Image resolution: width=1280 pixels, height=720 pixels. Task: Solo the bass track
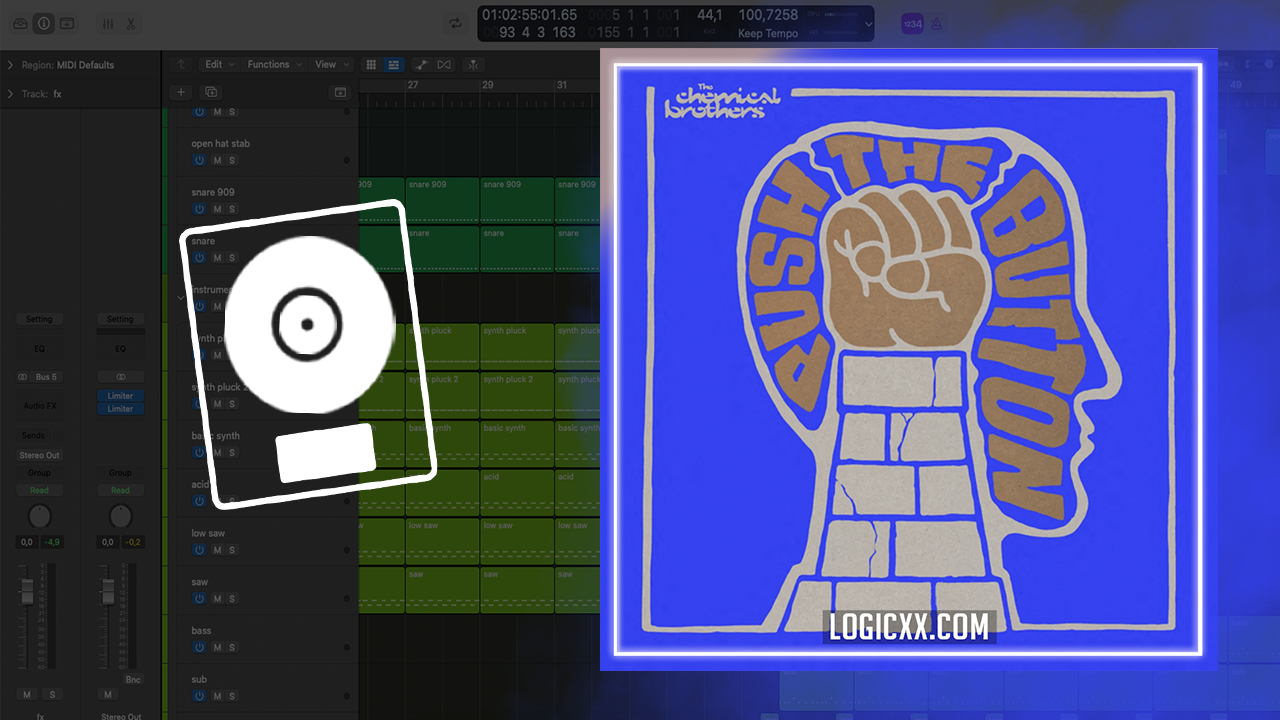[232, 647]
